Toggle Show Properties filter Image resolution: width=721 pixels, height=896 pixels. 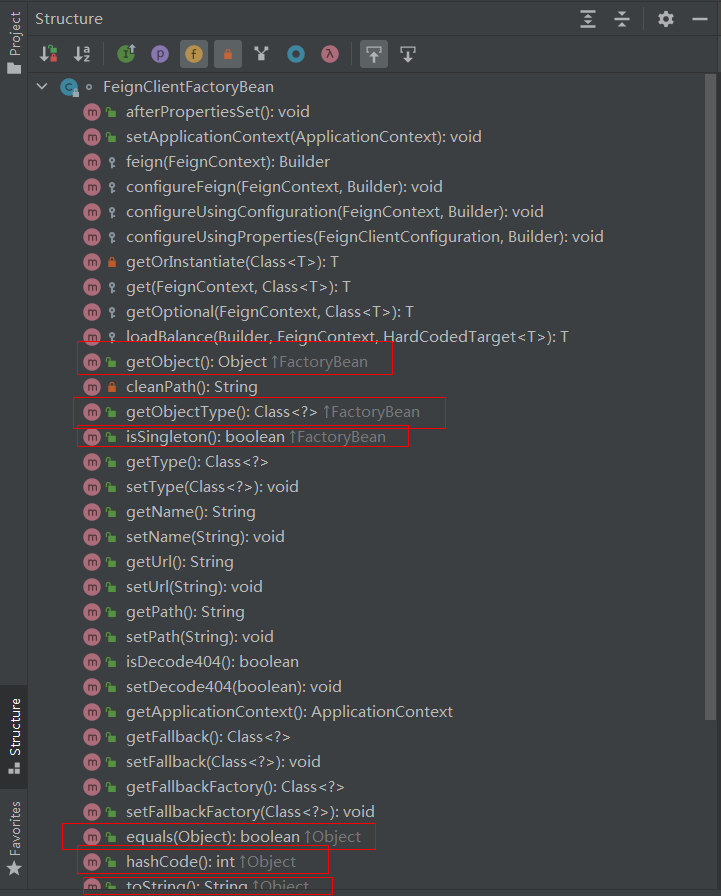click(160, 54)
